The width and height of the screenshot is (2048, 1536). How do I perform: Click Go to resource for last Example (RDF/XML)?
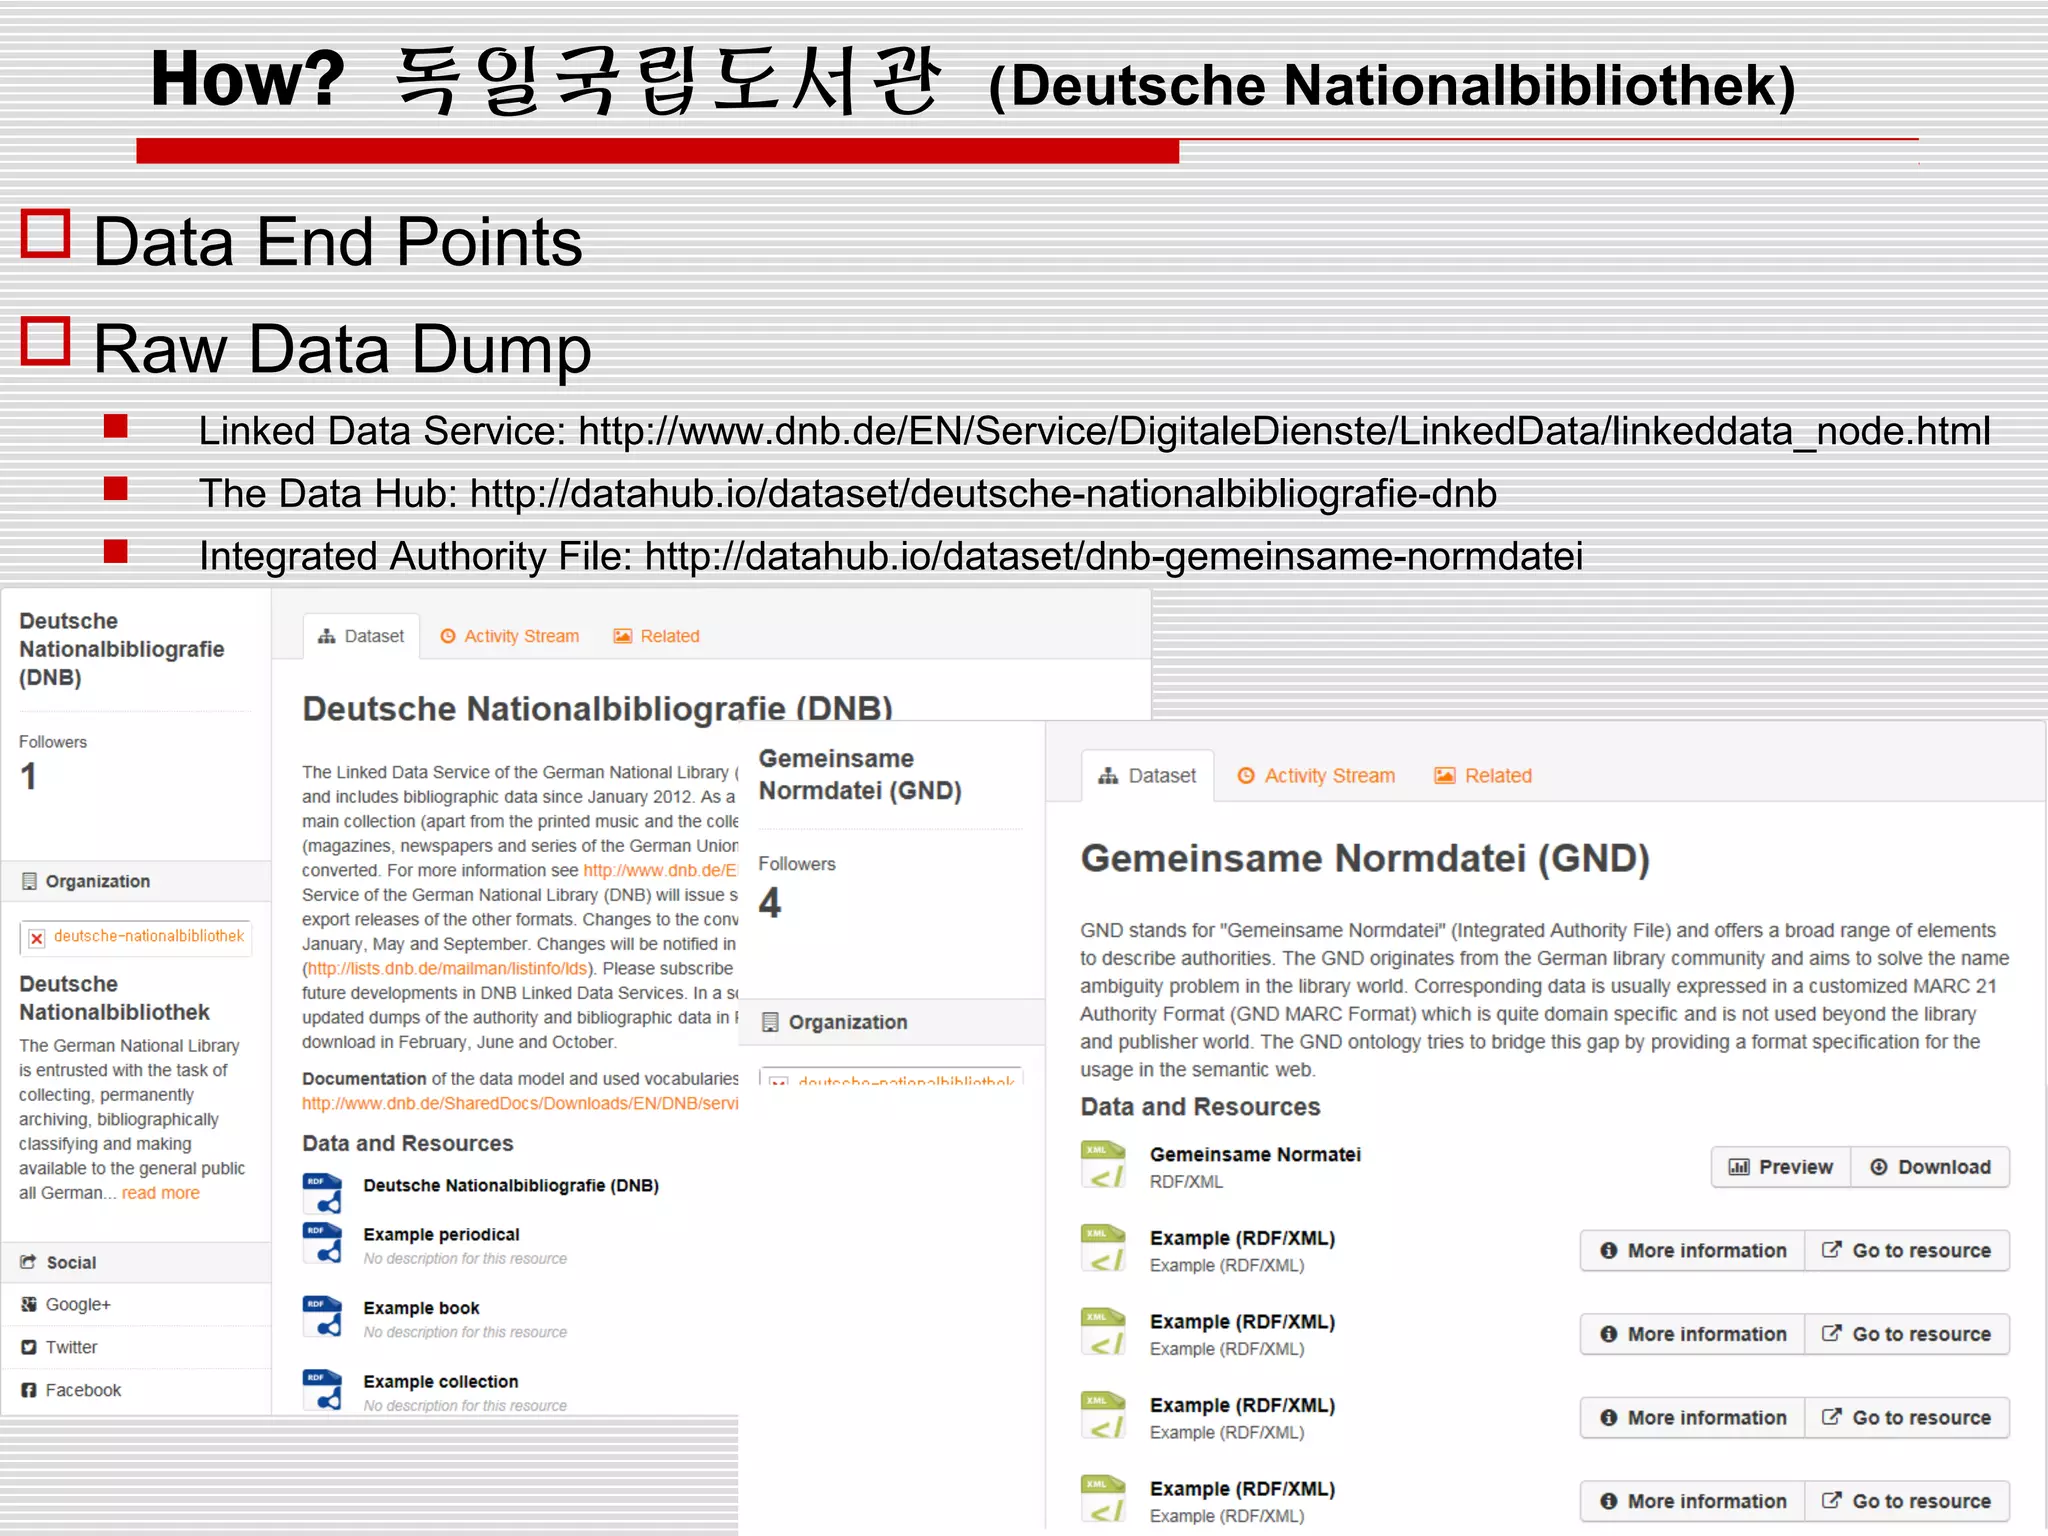click(x=1907, y=1501)
